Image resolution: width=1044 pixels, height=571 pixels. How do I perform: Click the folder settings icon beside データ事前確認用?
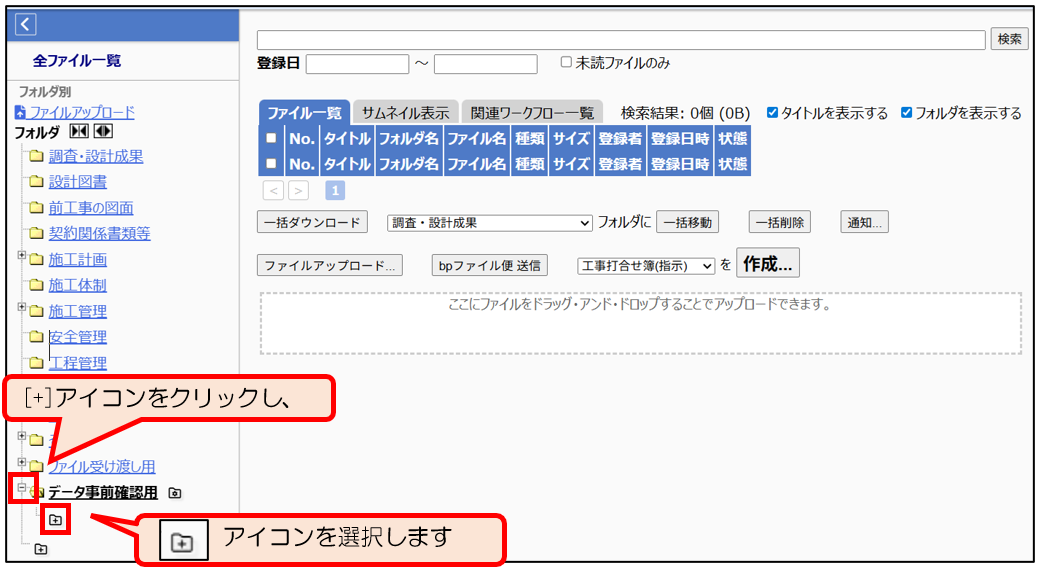(x=175, y=493)
